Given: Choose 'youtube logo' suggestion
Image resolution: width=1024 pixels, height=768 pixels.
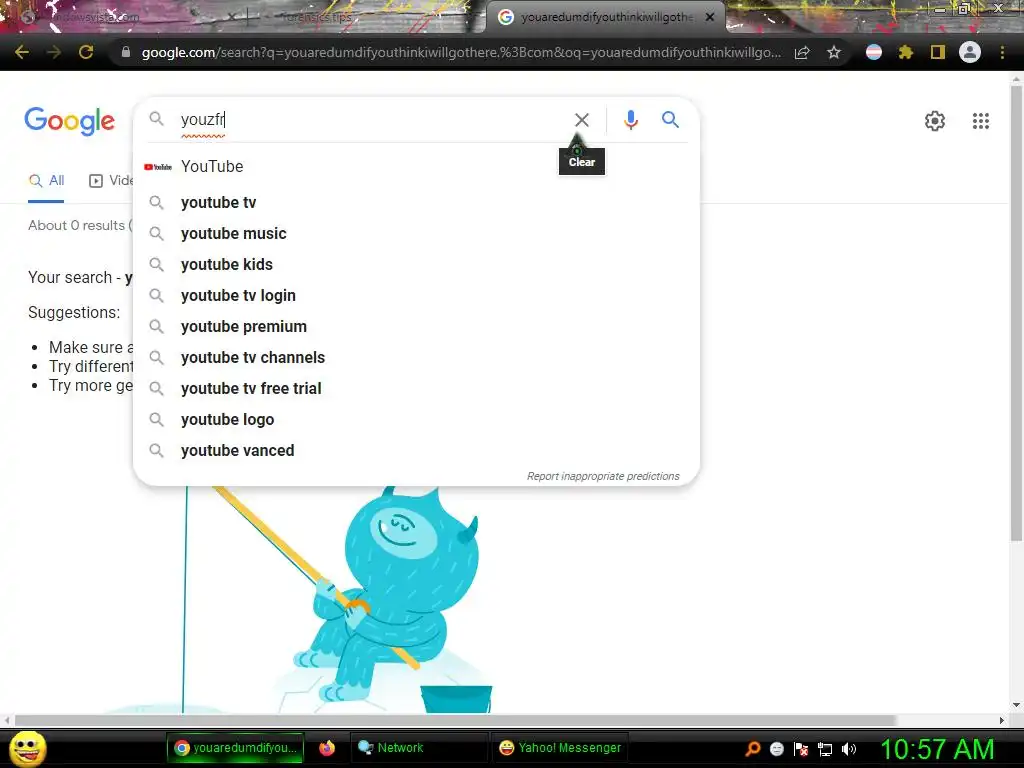Looking at the screenshot, I should (x=416, y=420).
